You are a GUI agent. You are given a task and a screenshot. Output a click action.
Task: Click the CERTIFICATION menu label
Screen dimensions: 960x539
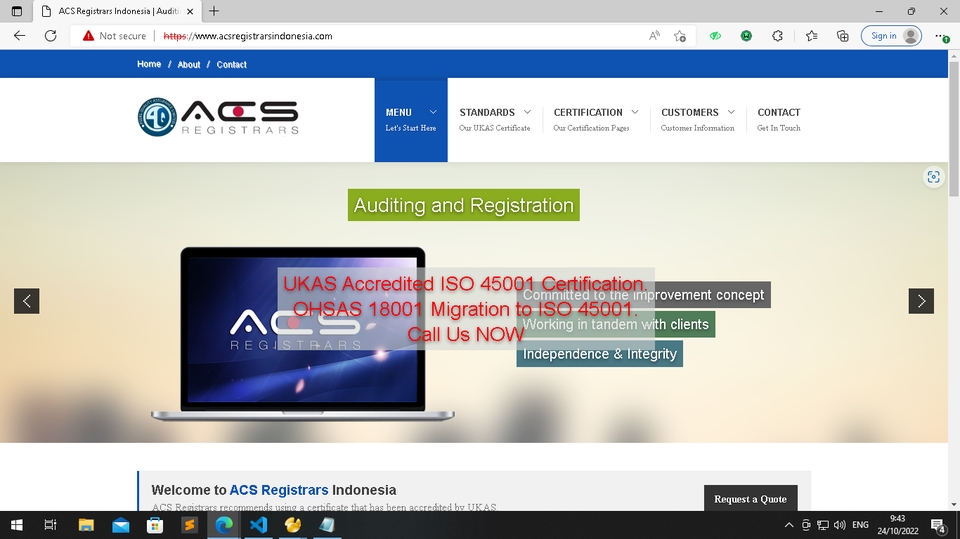click(588, 112)
